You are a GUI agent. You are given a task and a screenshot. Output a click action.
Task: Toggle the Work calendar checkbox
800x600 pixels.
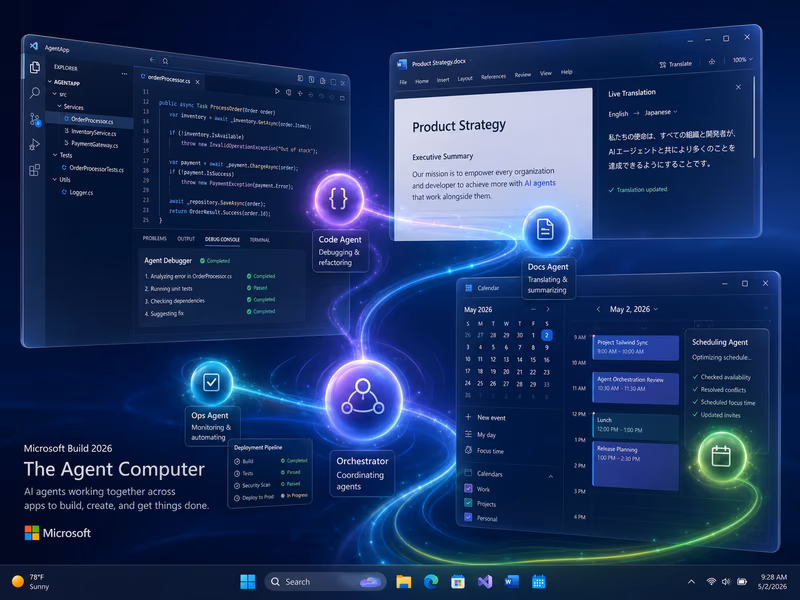(468, 488)
